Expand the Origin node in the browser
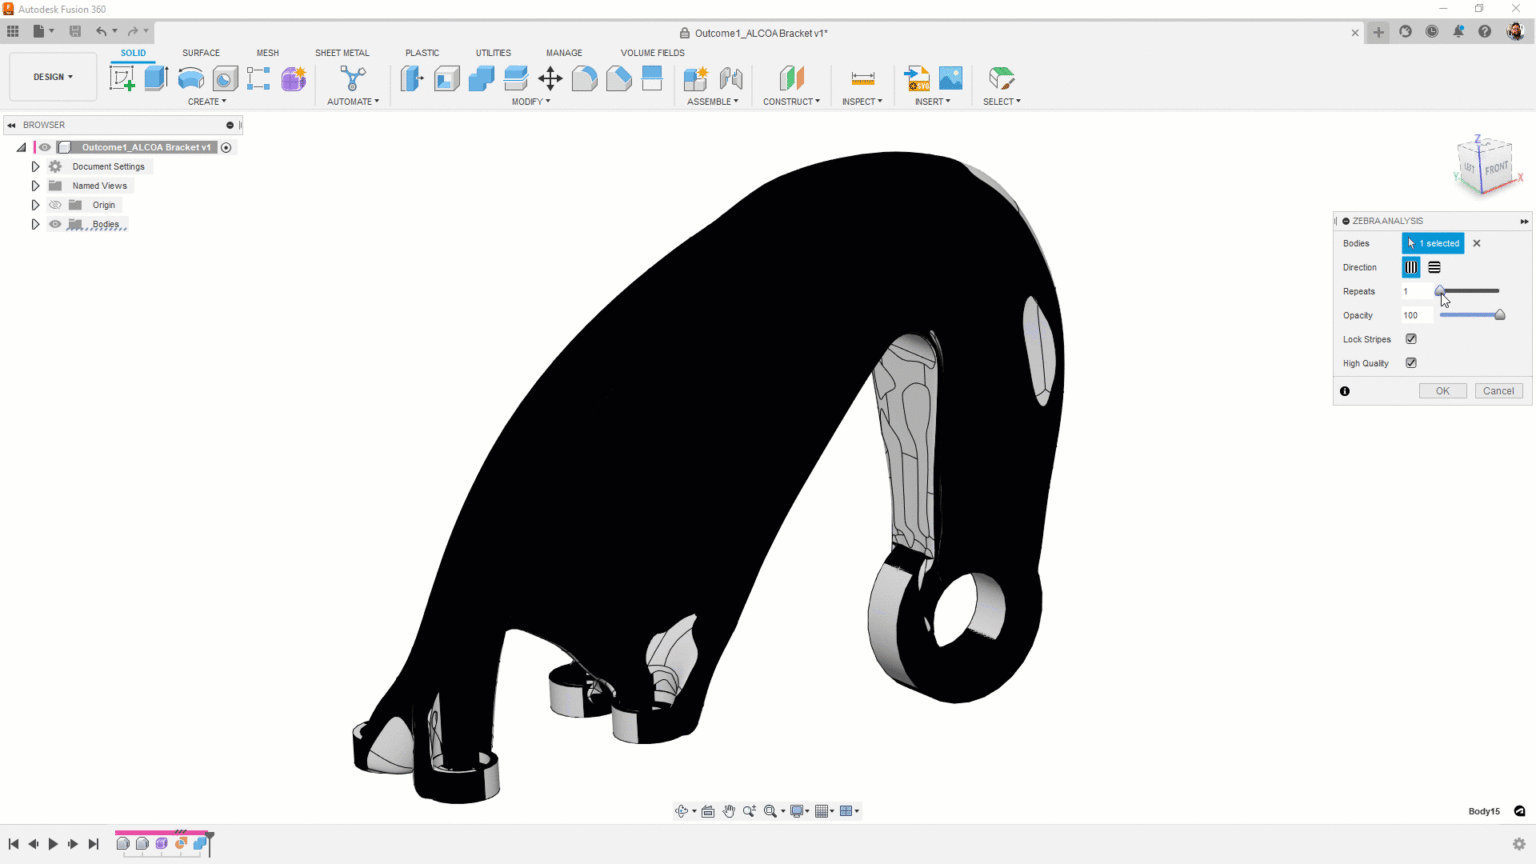1536x864 pixels. pos(35,204)
